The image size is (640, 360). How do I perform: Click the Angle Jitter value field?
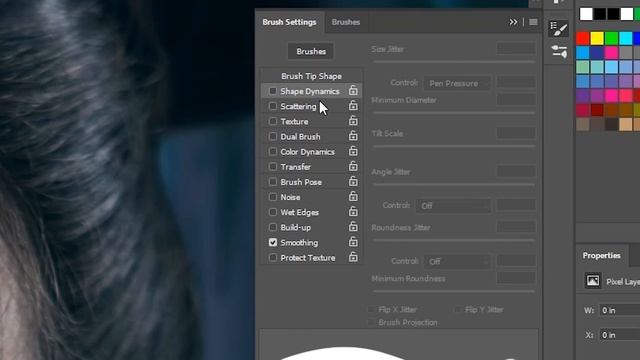click(x=516, y=171)
